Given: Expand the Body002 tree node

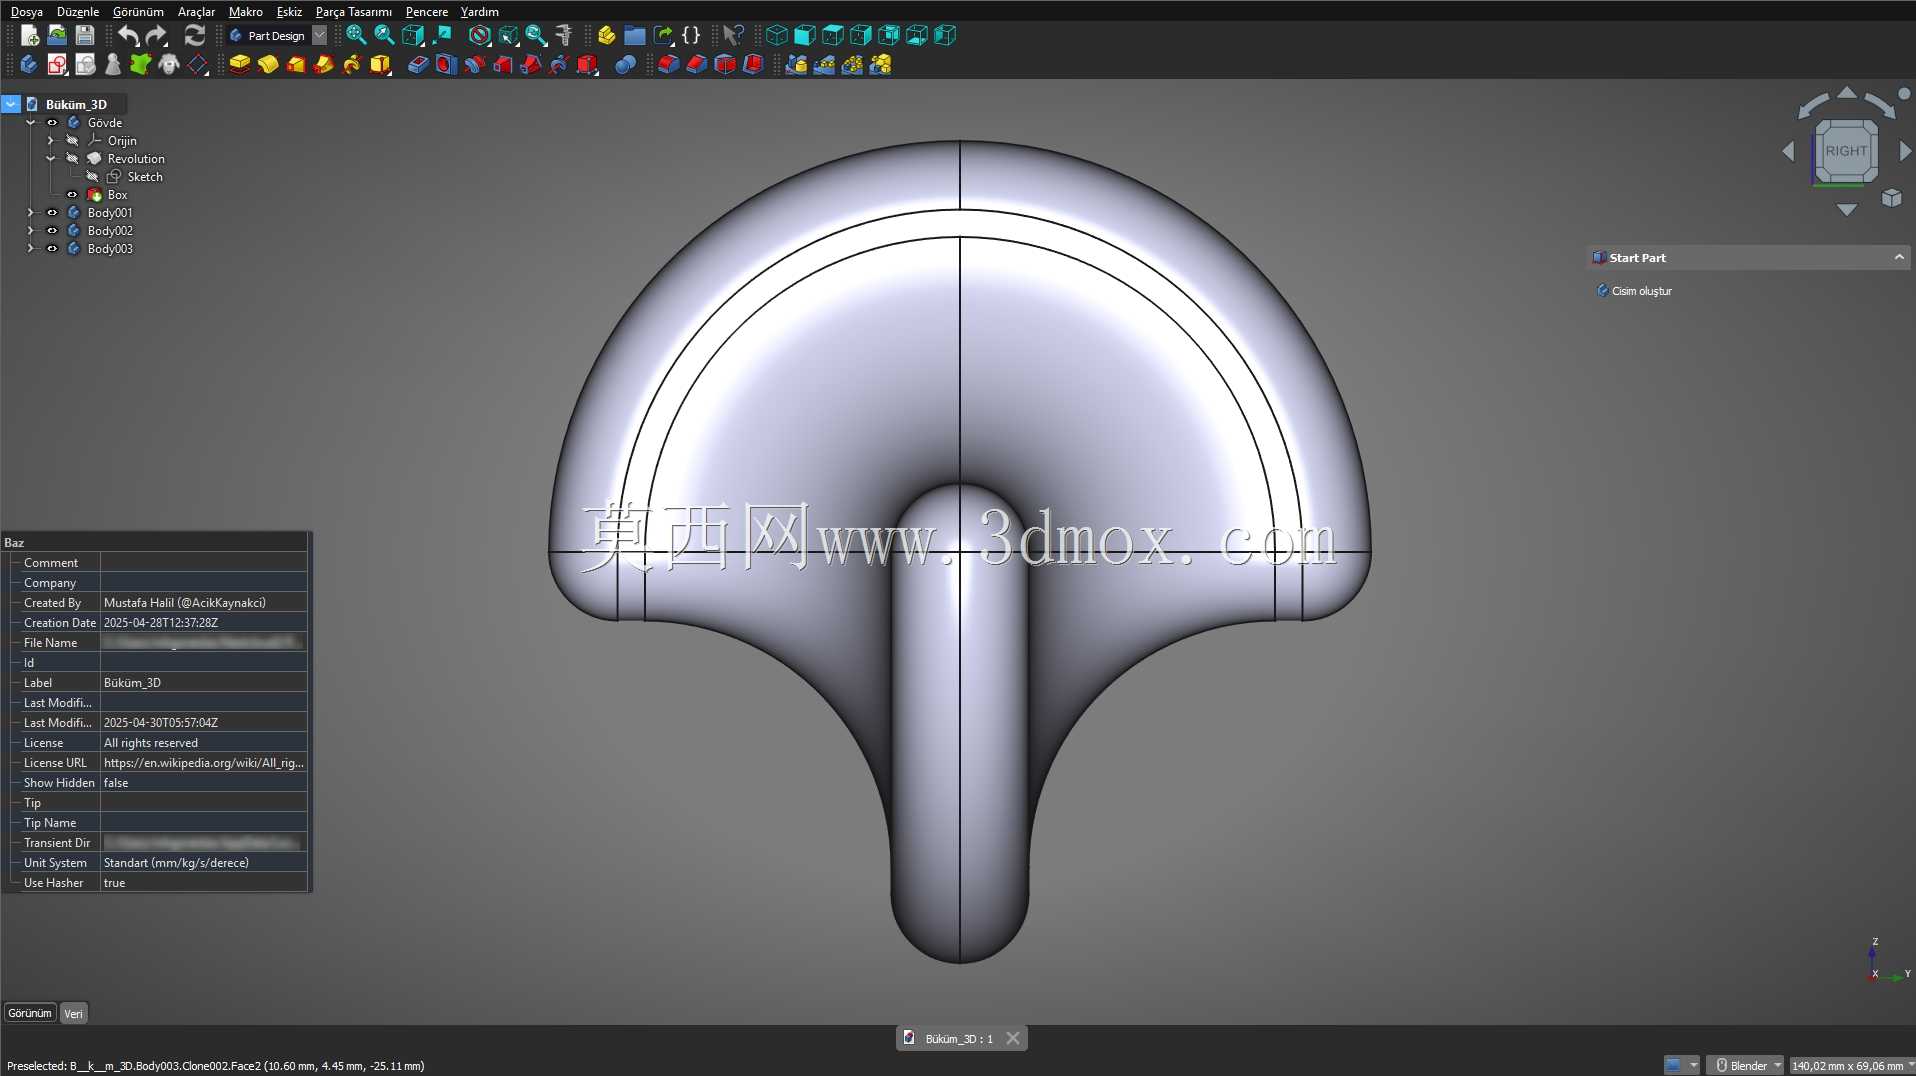Looking at the screenshot, I should coord(31,231).
